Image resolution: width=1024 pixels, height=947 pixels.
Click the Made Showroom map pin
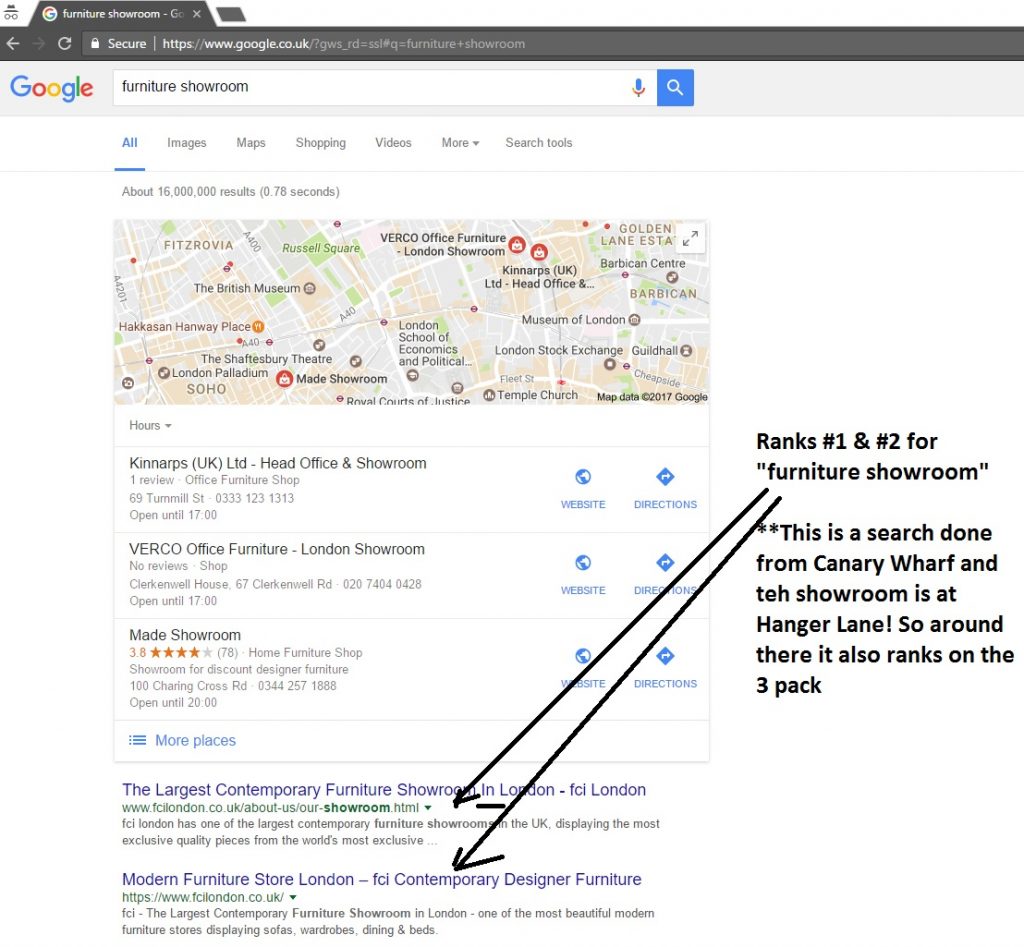284,378
